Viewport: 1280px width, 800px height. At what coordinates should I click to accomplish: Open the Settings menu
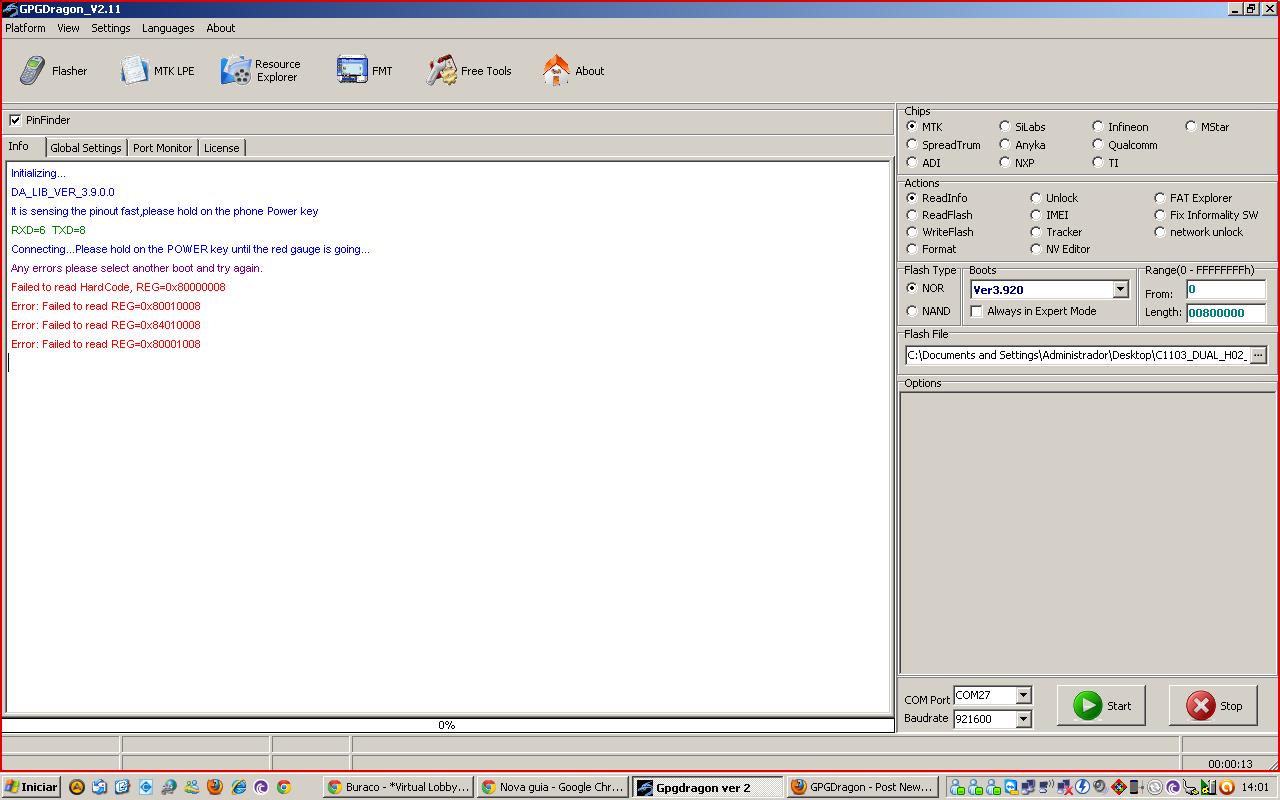pyautogui.click(x=111, y=28)
